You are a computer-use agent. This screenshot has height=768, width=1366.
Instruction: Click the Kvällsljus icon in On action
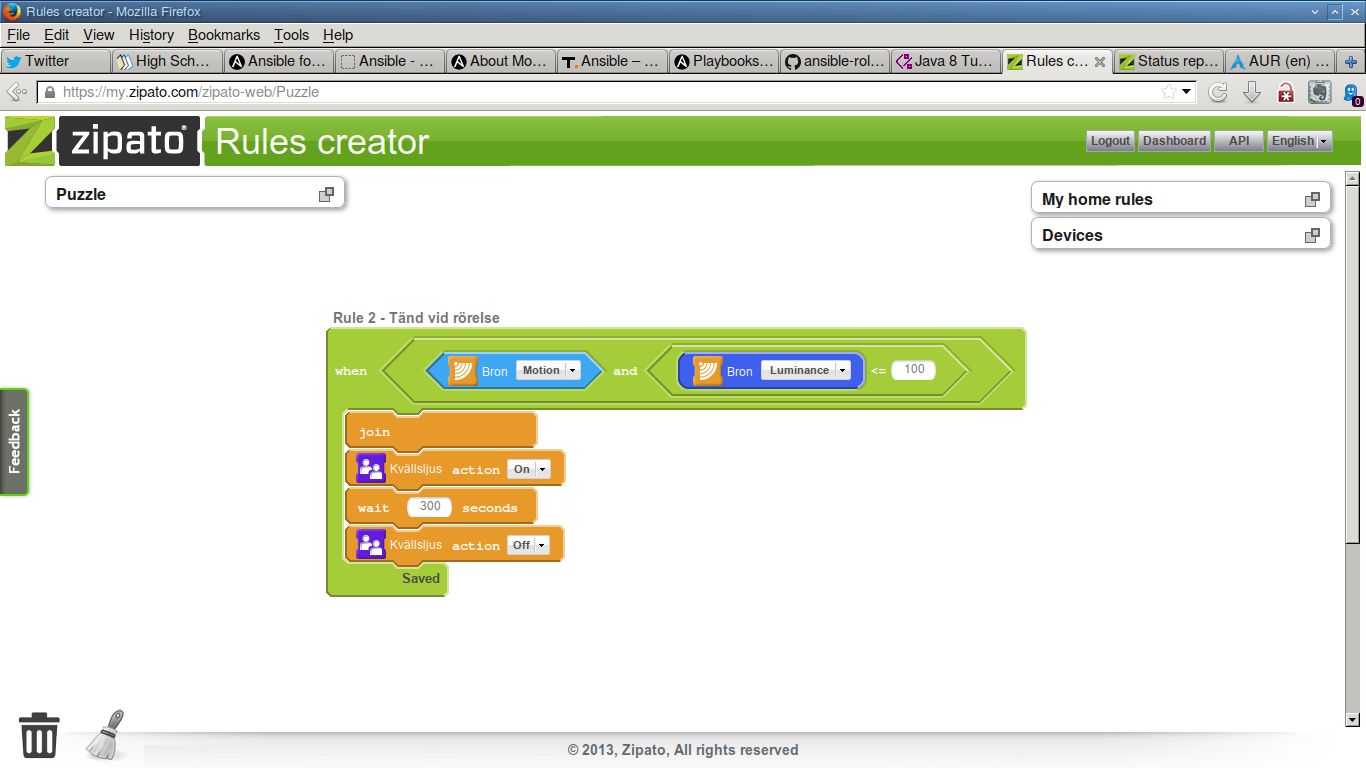click(x=371, y=469)
